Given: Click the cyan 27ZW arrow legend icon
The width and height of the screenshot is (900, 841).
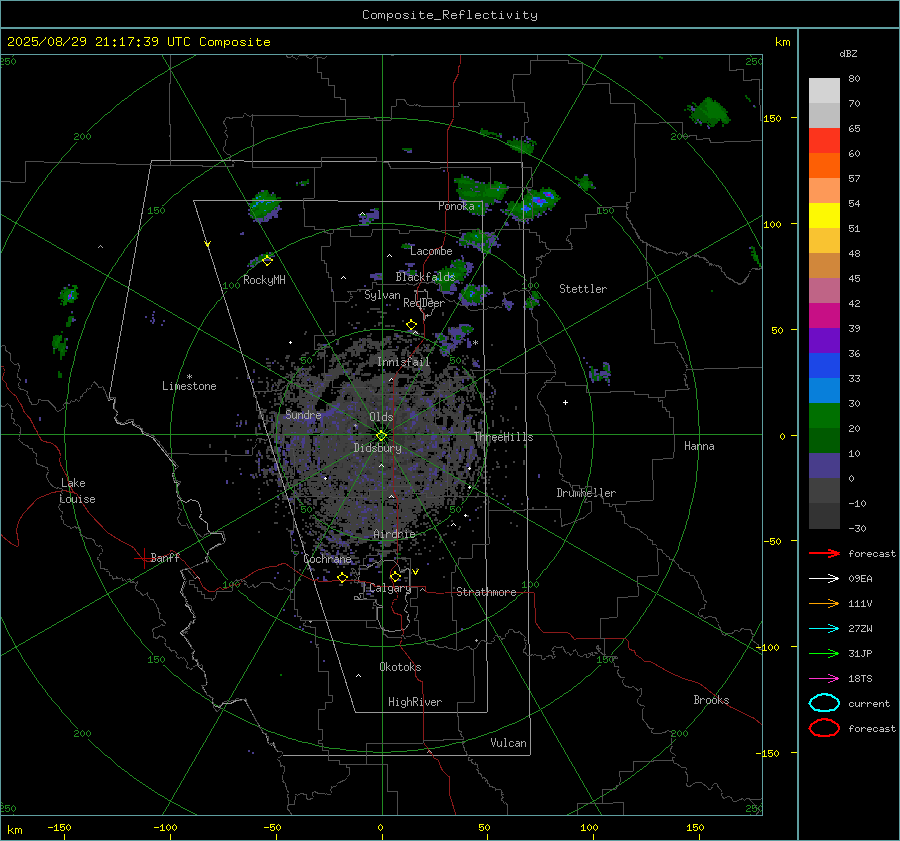Looking at the screenshot, I should pos(824,629).
